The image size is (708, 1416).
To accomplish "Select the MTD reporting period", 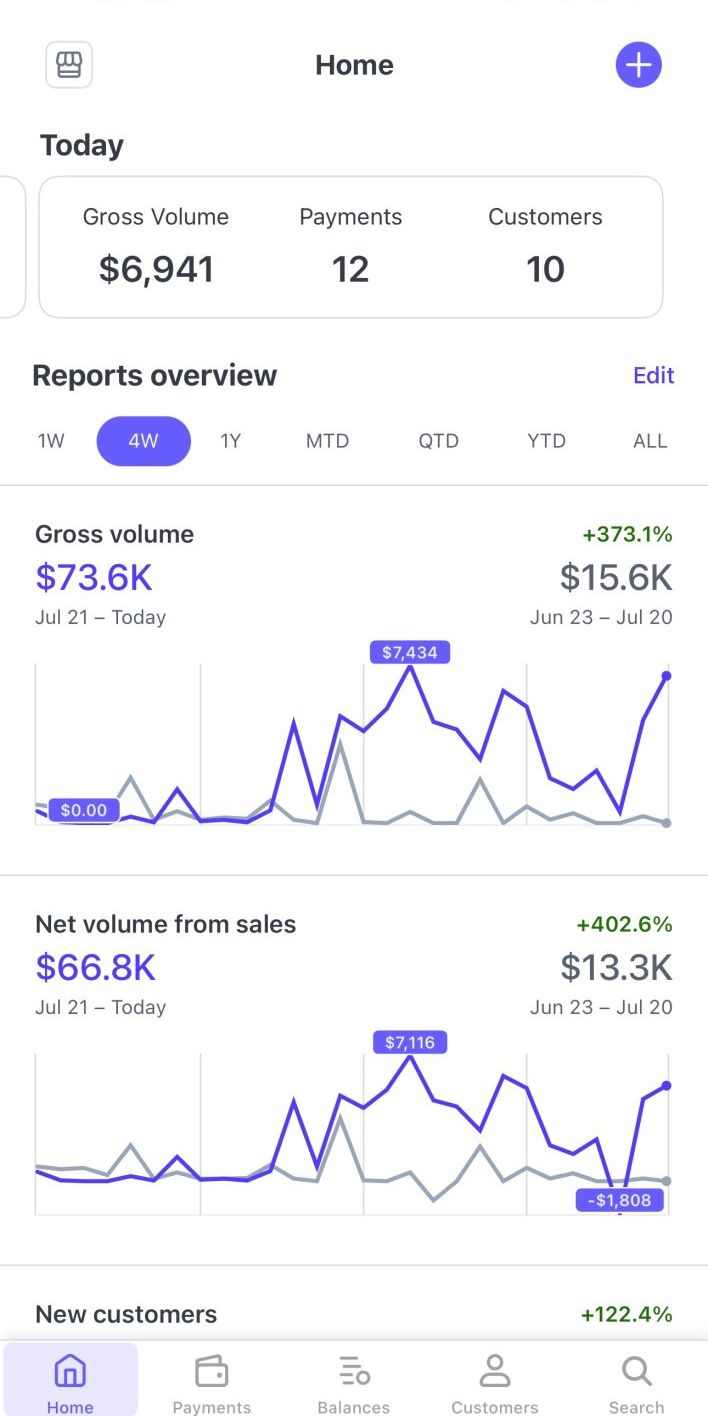I will pyautogui.click(x=327, y=440).
